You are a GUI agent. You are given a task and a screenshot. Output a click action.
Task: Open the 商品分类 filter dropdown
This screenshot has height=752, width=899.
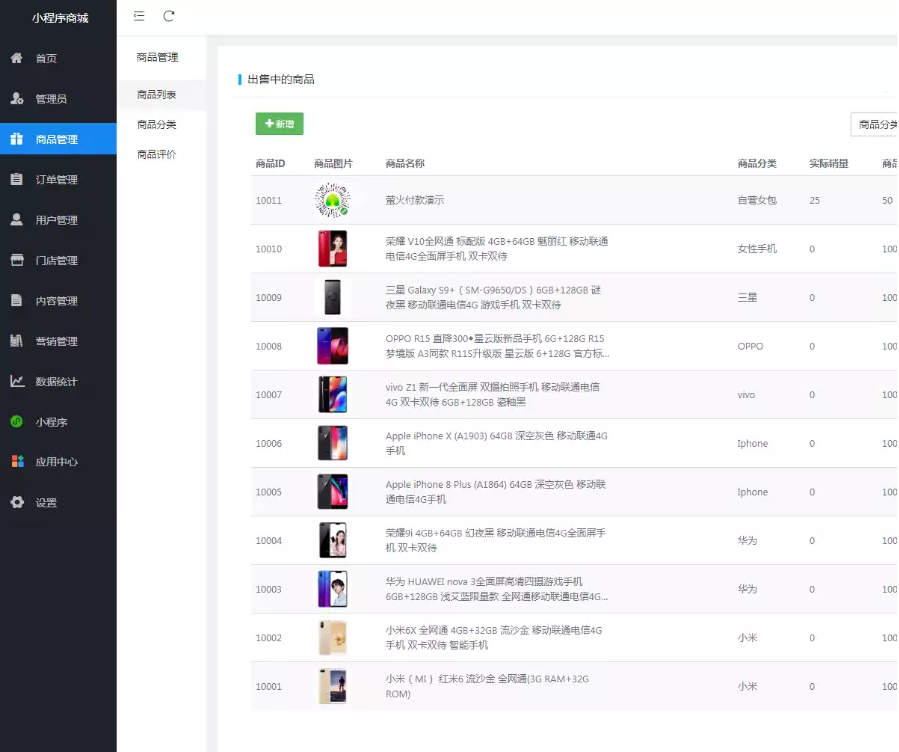(874, 124)
